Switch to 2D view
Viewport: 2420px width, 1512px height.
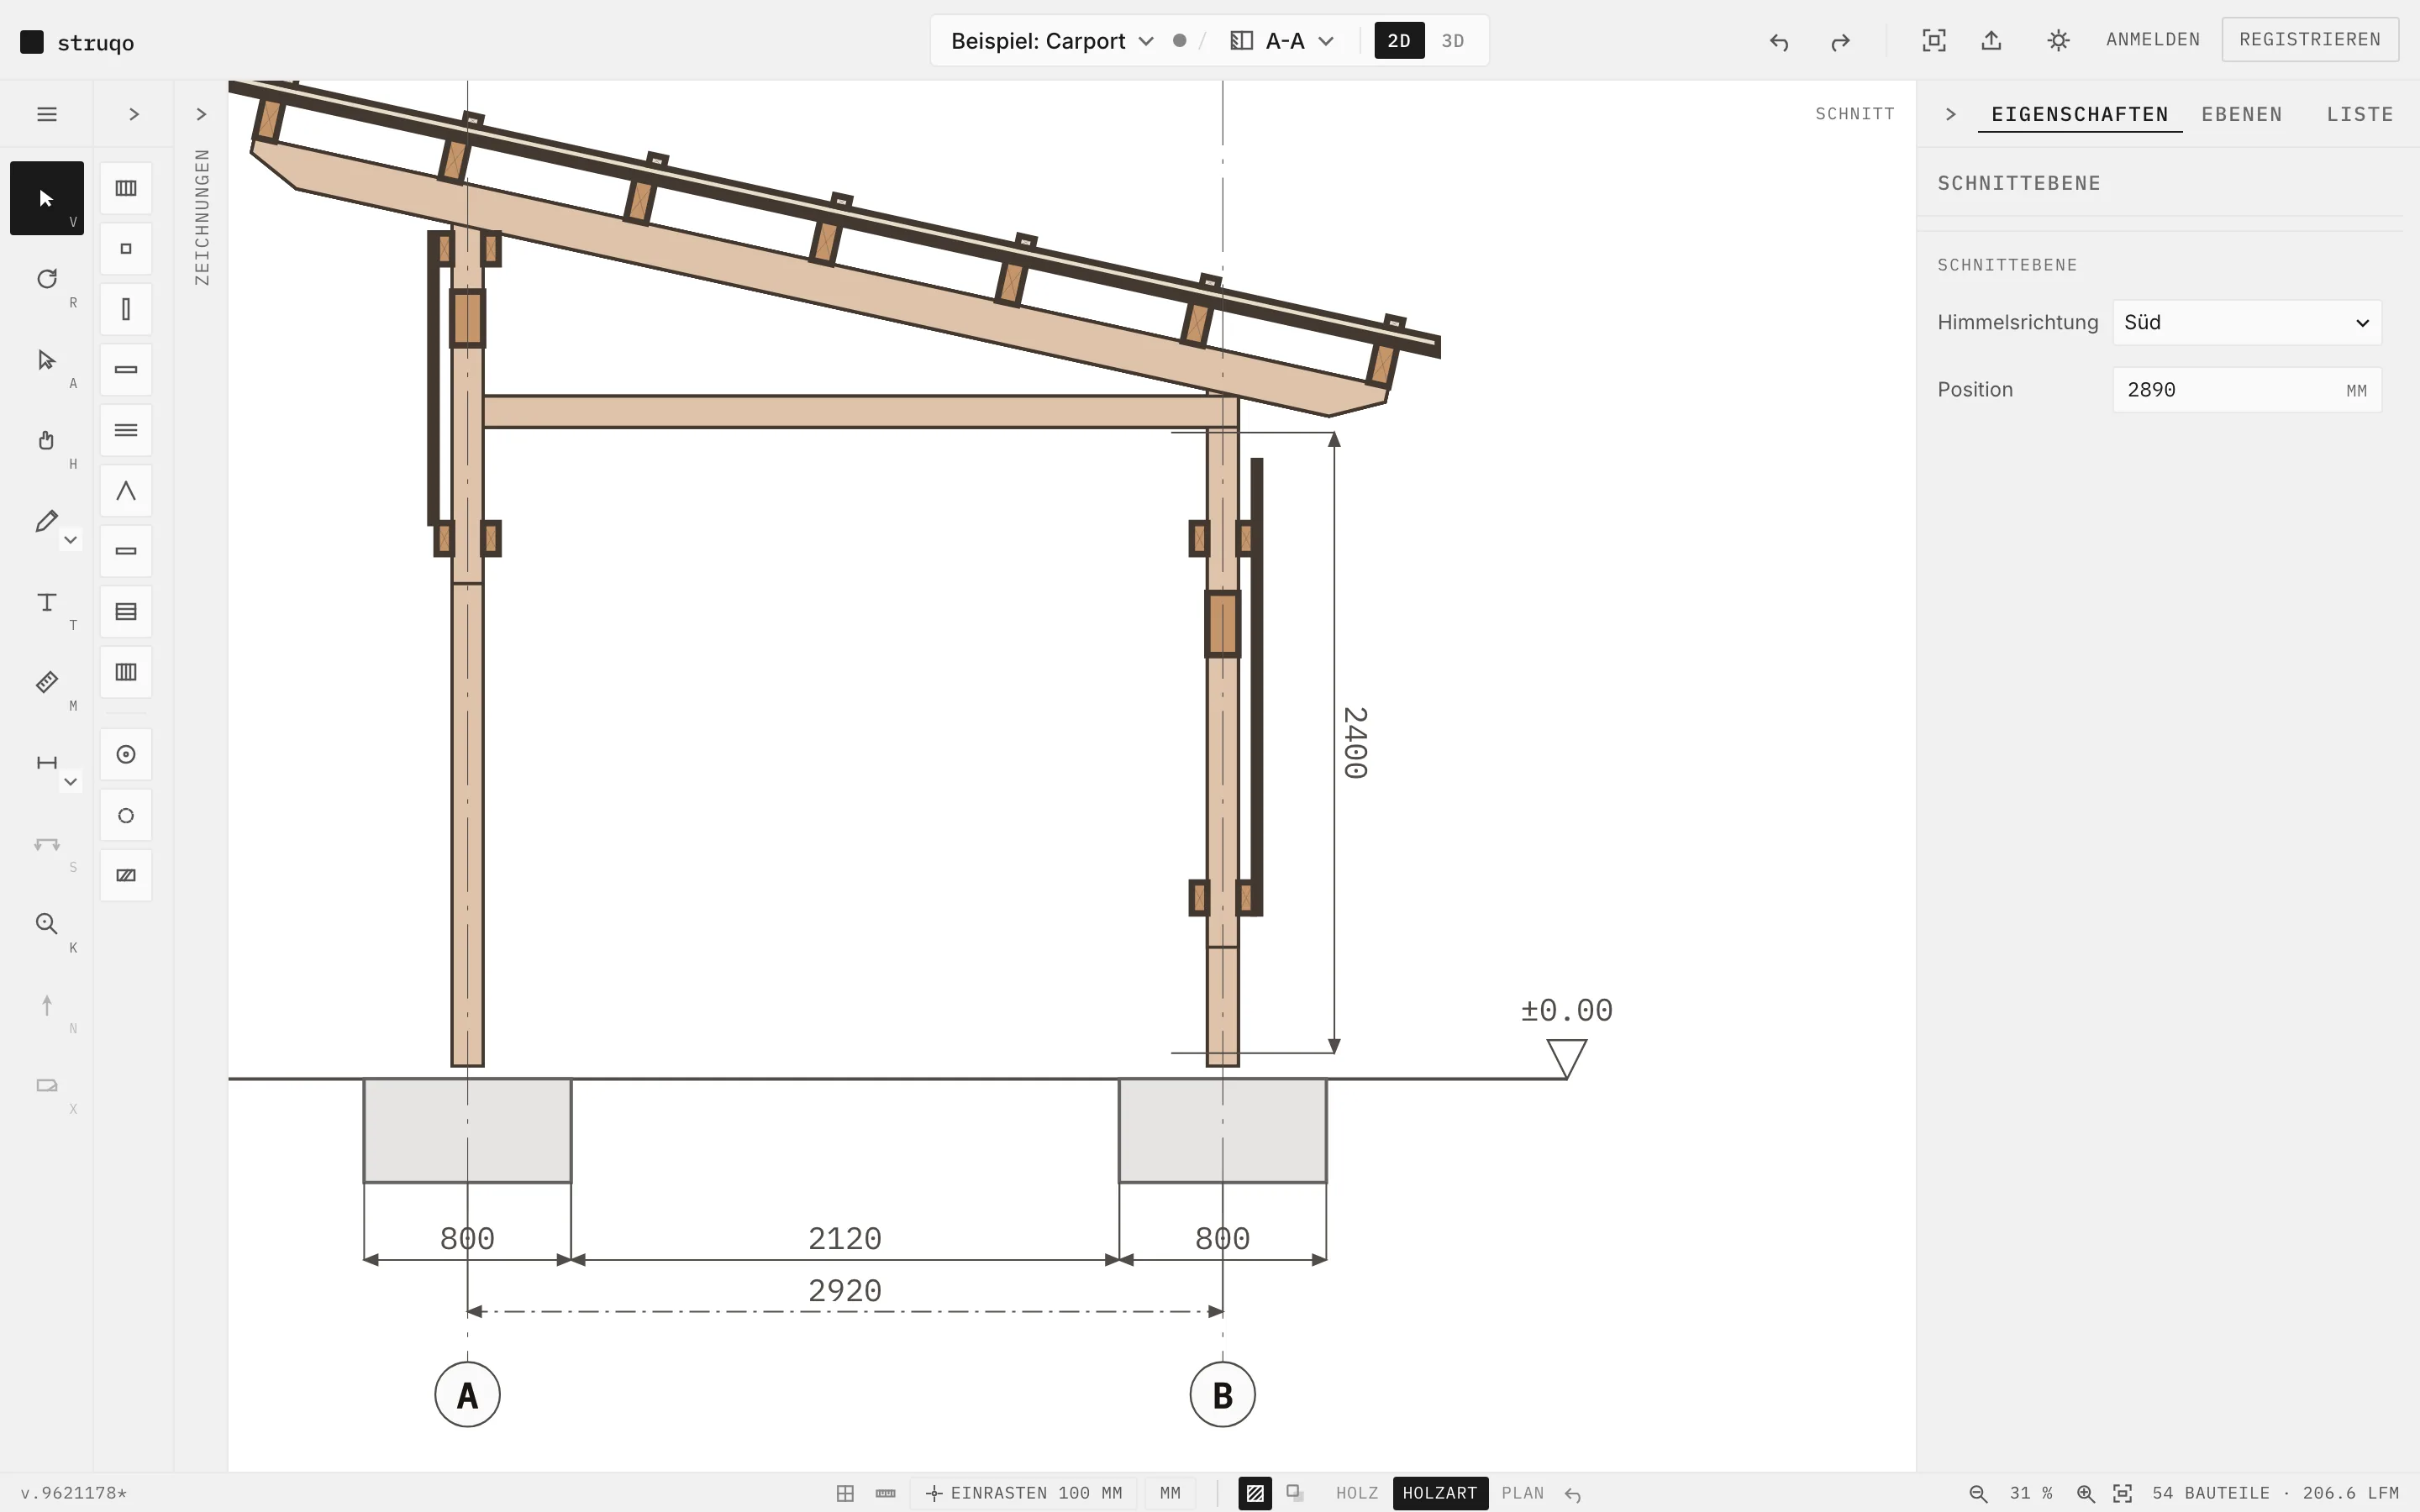pyautogui.click(x=1399, y=41)
